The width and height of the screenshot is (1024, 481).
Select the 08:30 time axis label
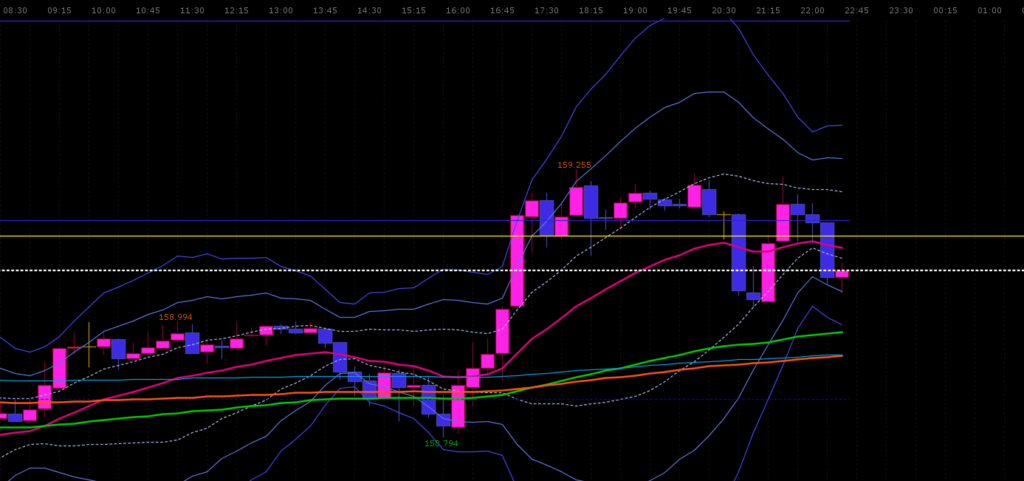[x=15, y=10]
